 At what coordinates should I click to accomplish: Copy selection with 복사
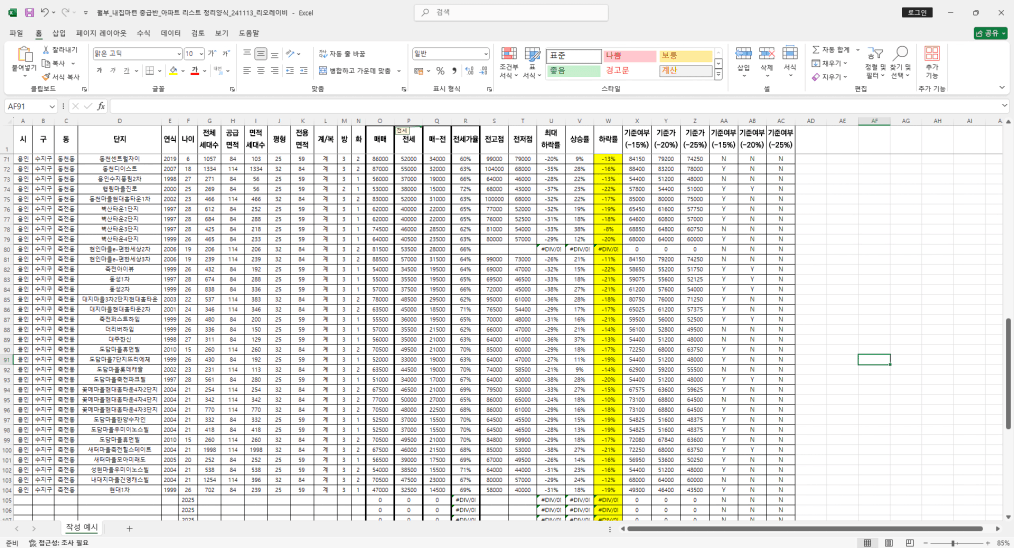tap(54, 63)
